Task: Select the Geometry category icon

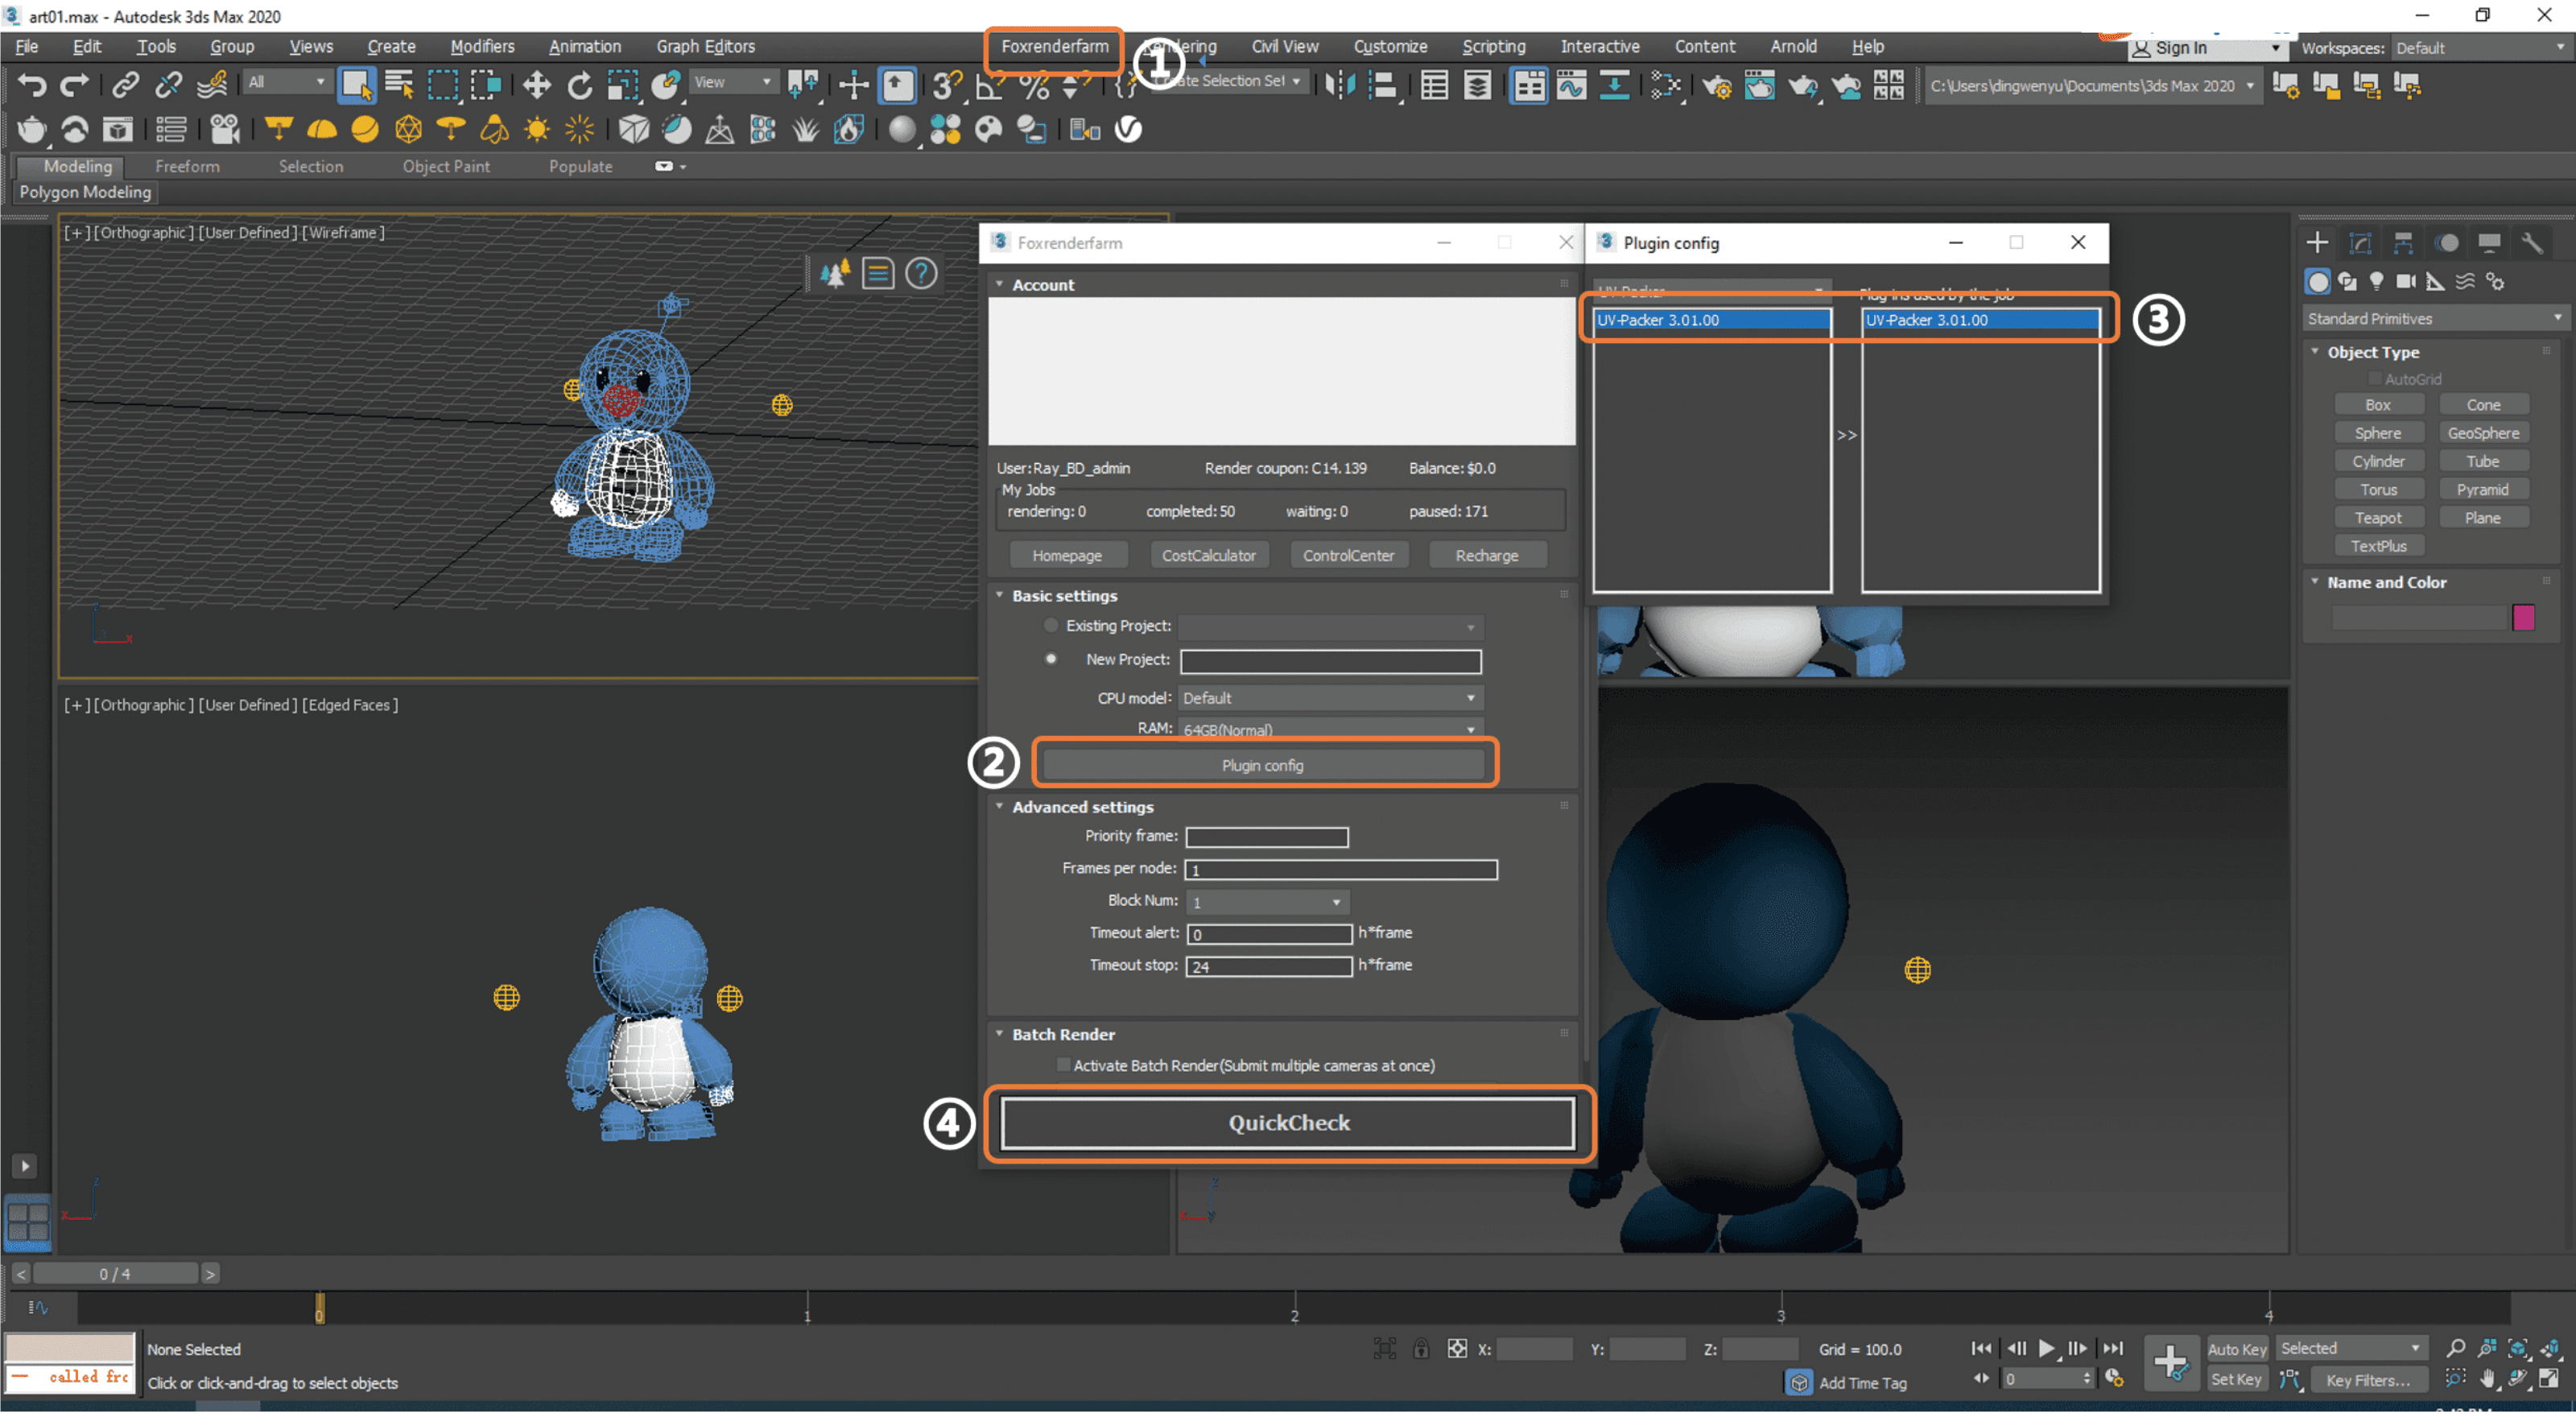Action: [2317, 282]
